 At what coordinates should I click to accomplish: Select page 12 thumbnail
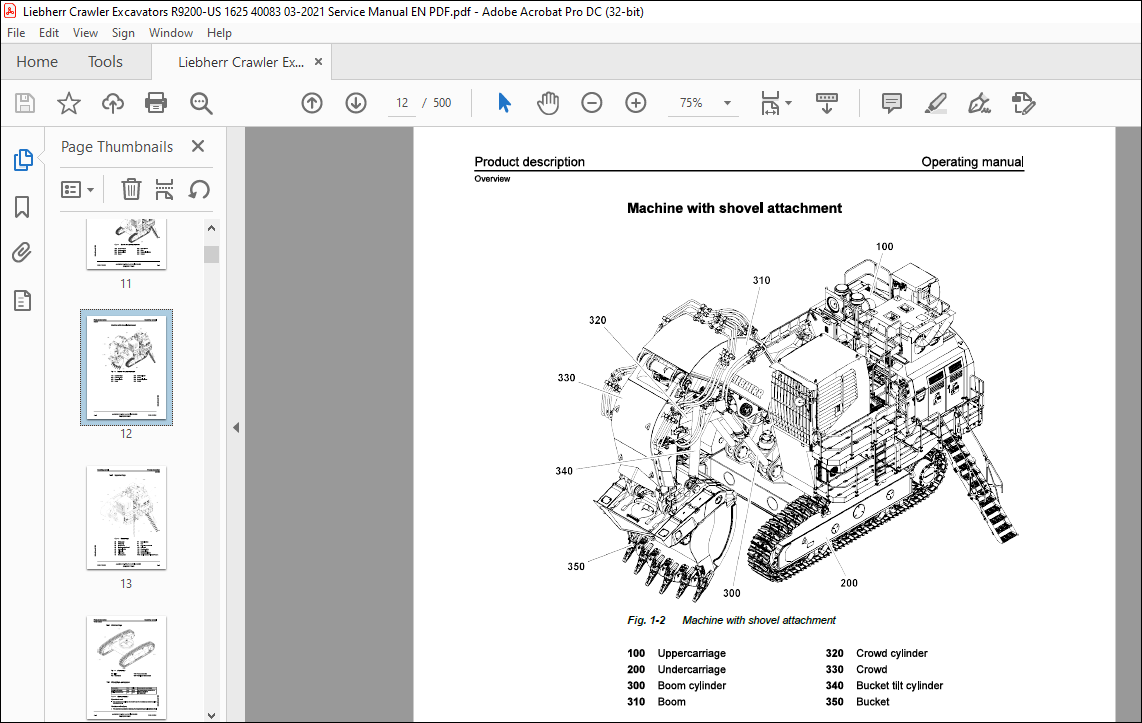click(126, 368)
